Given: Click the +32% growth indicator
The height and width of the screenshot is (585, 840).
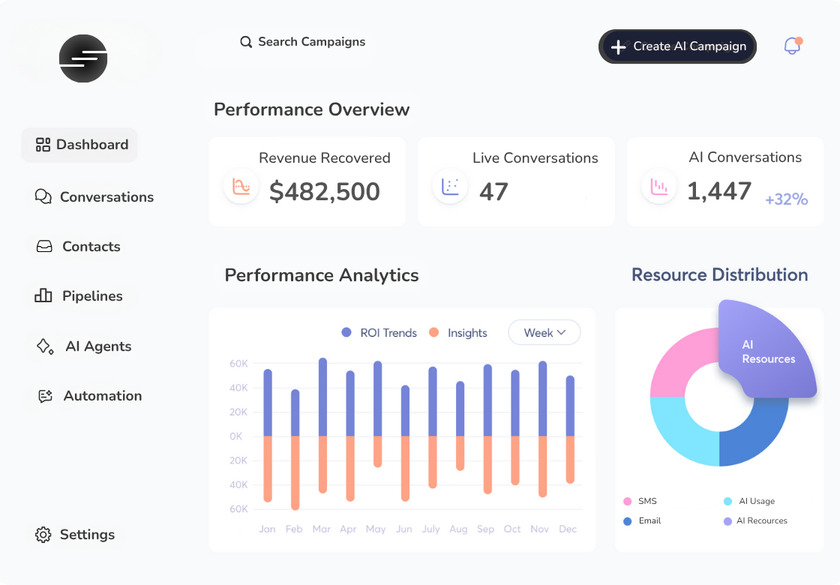Looking at the screenshot, I should [x=786, y=199].
